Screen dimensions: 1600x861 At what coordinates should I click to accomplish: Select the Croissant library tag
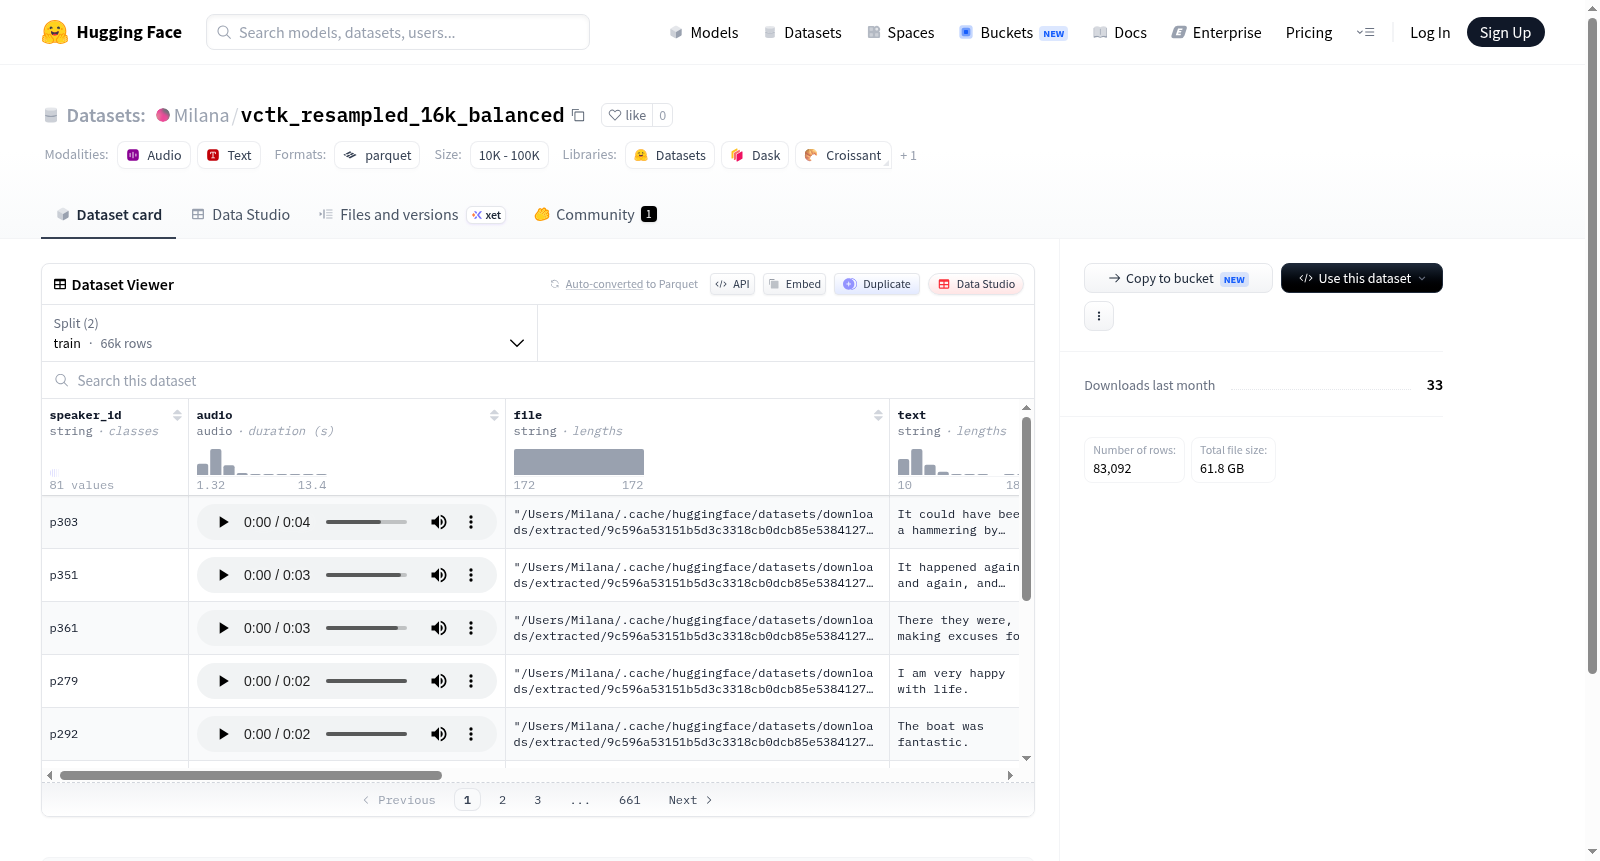coord(843,155)
